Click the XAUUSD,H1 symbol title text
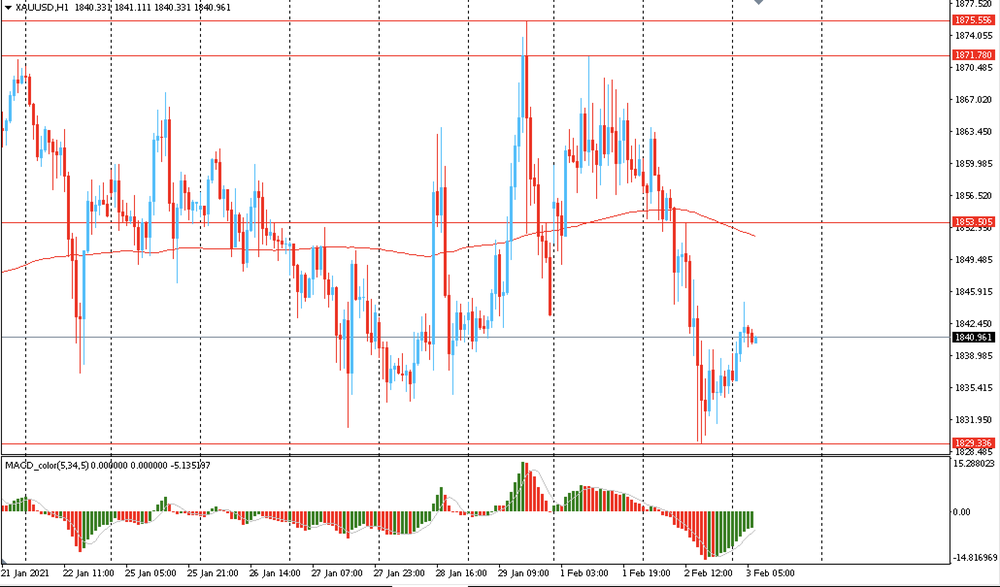 point(42,7)
